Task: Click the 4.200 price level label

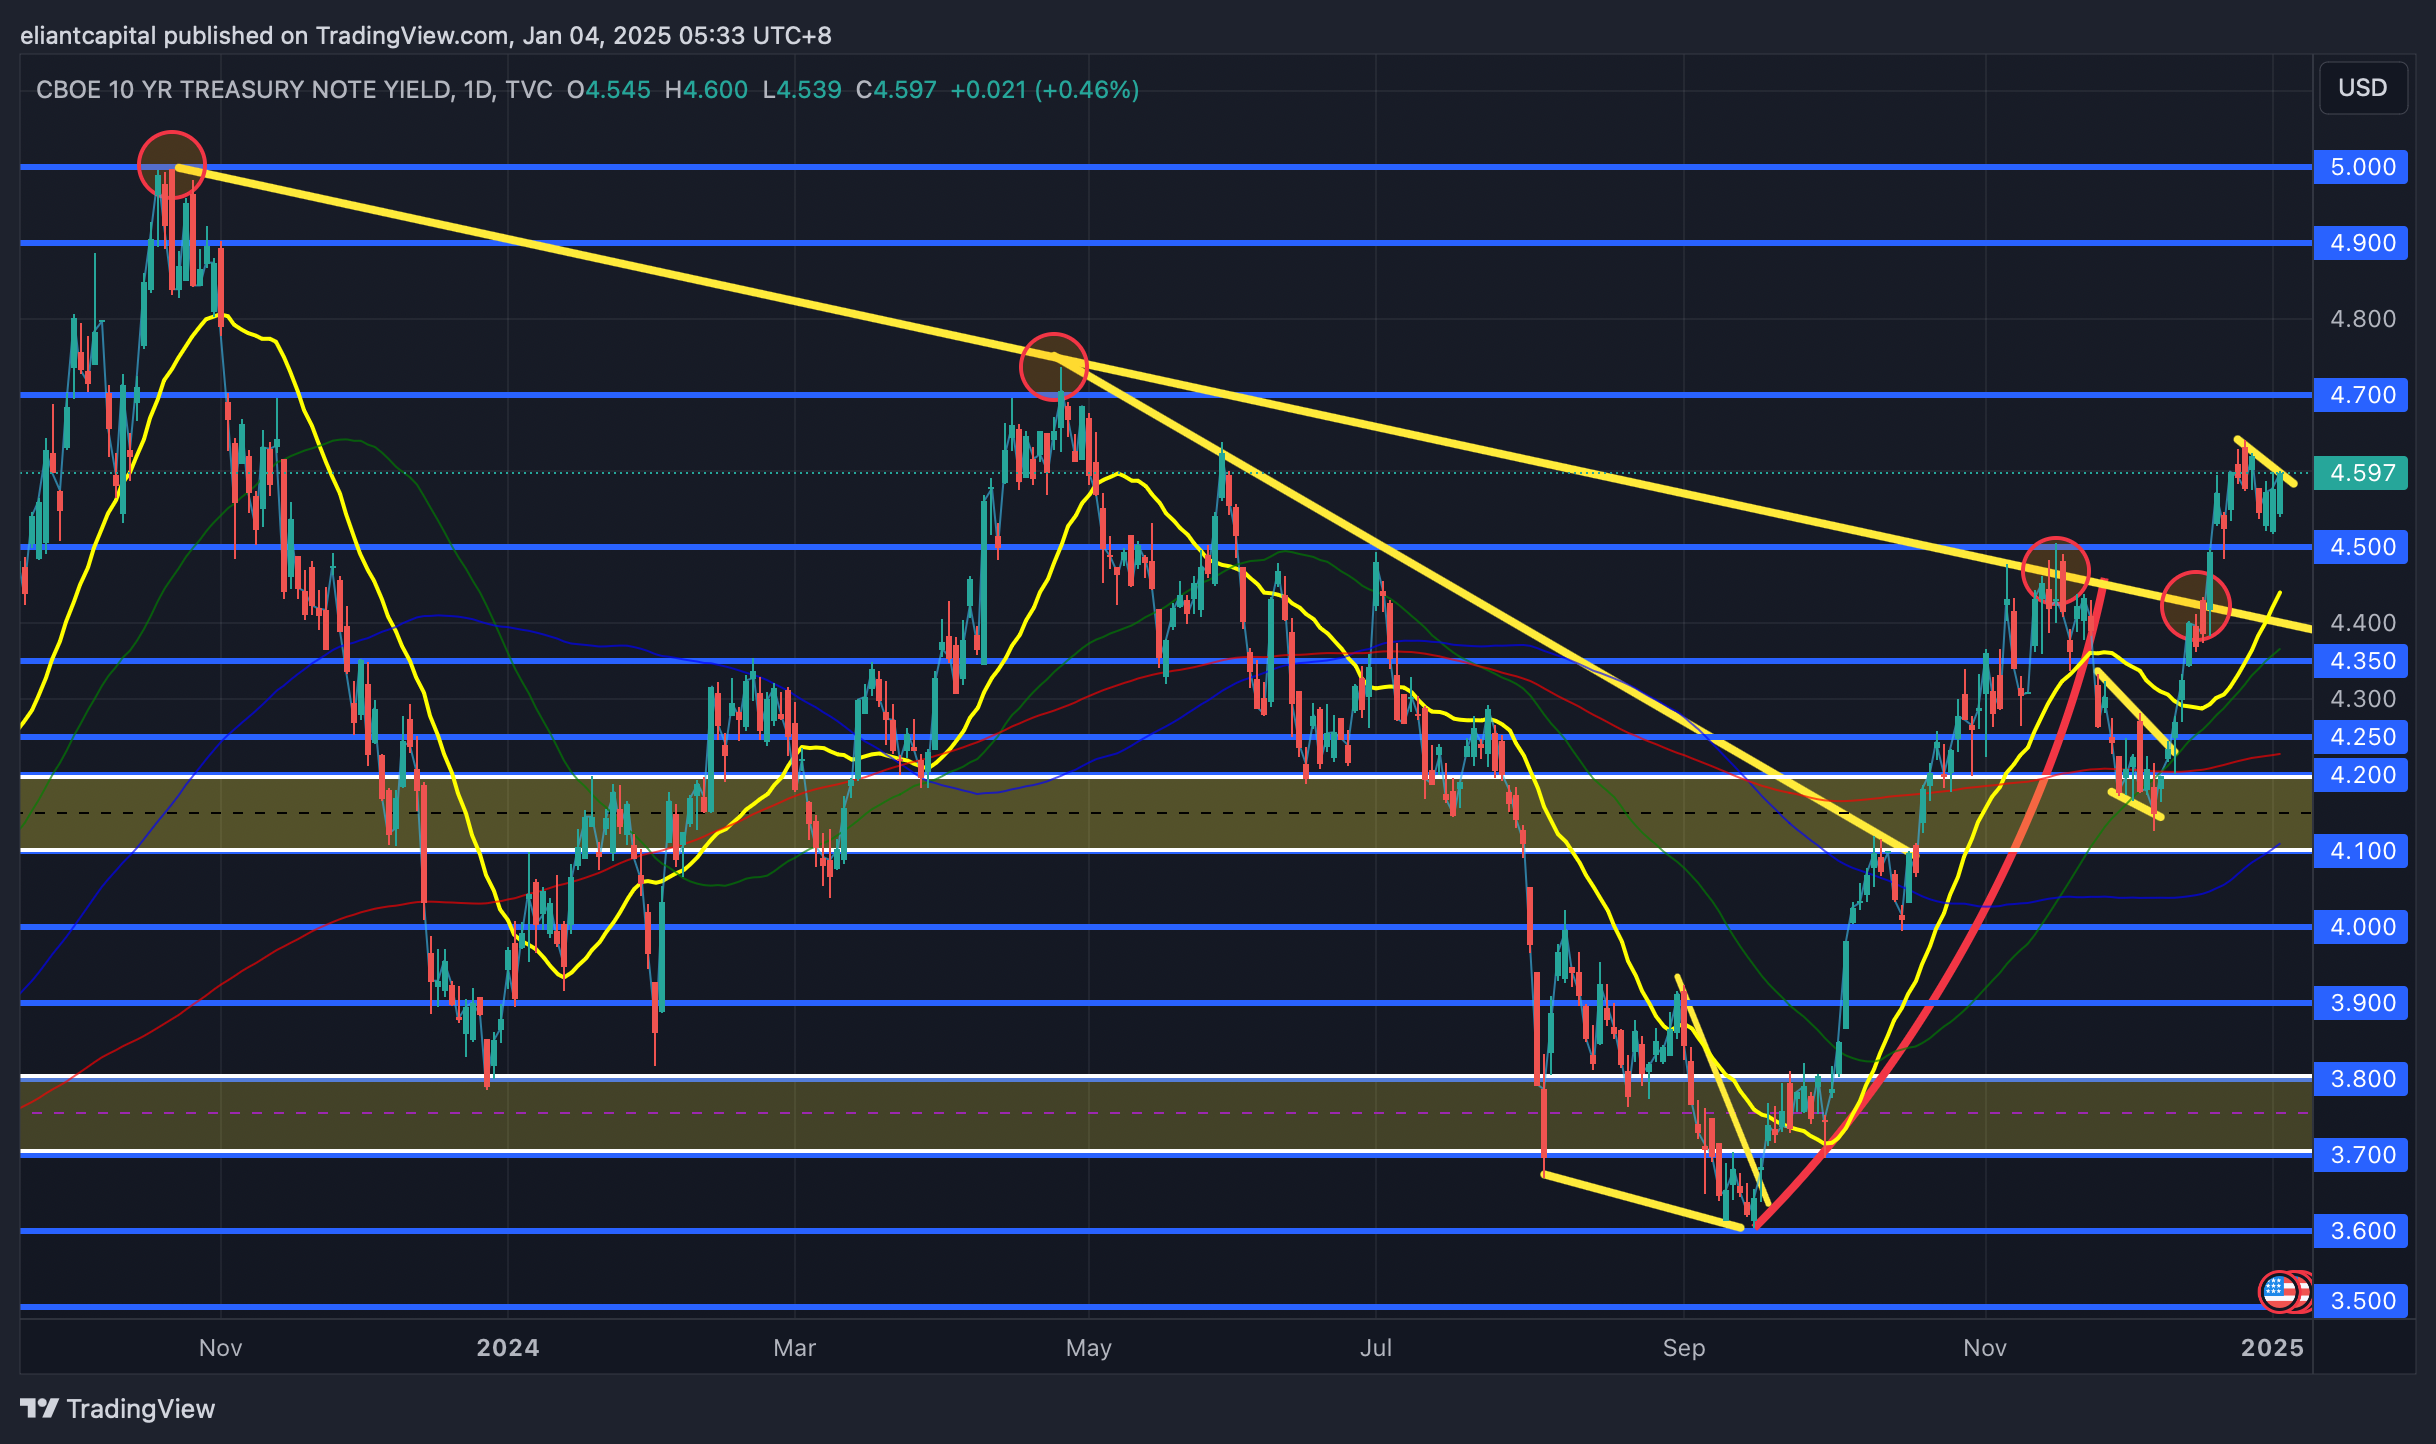Action: click(2361, 775)
